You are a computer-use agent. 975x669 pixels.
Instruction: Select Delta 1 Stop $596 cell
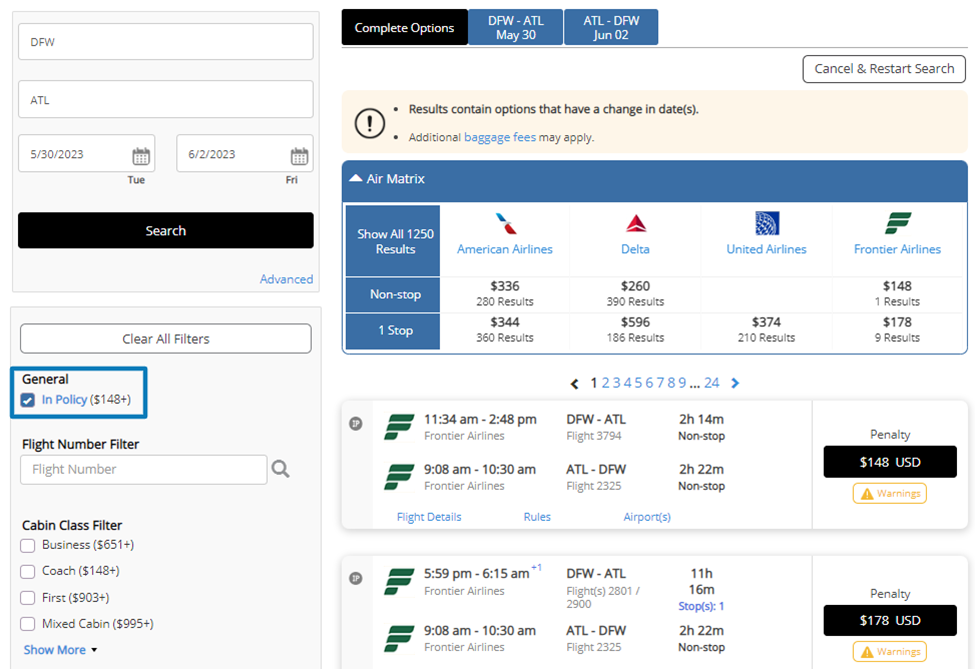coord(635,330)
